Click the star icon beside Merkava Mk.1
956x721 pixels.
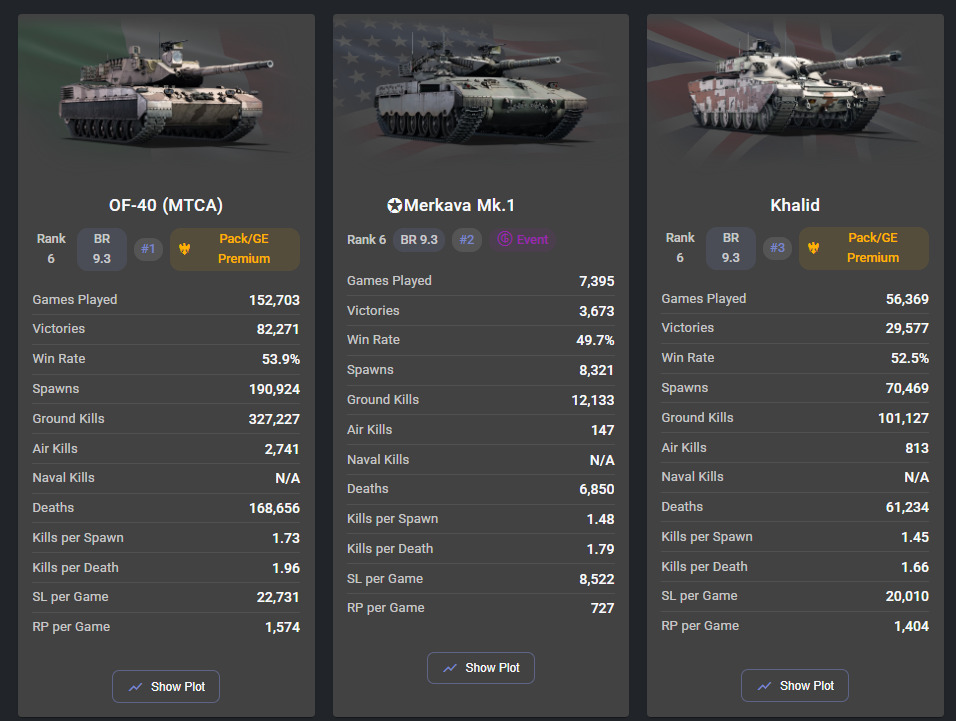(394, 206)
